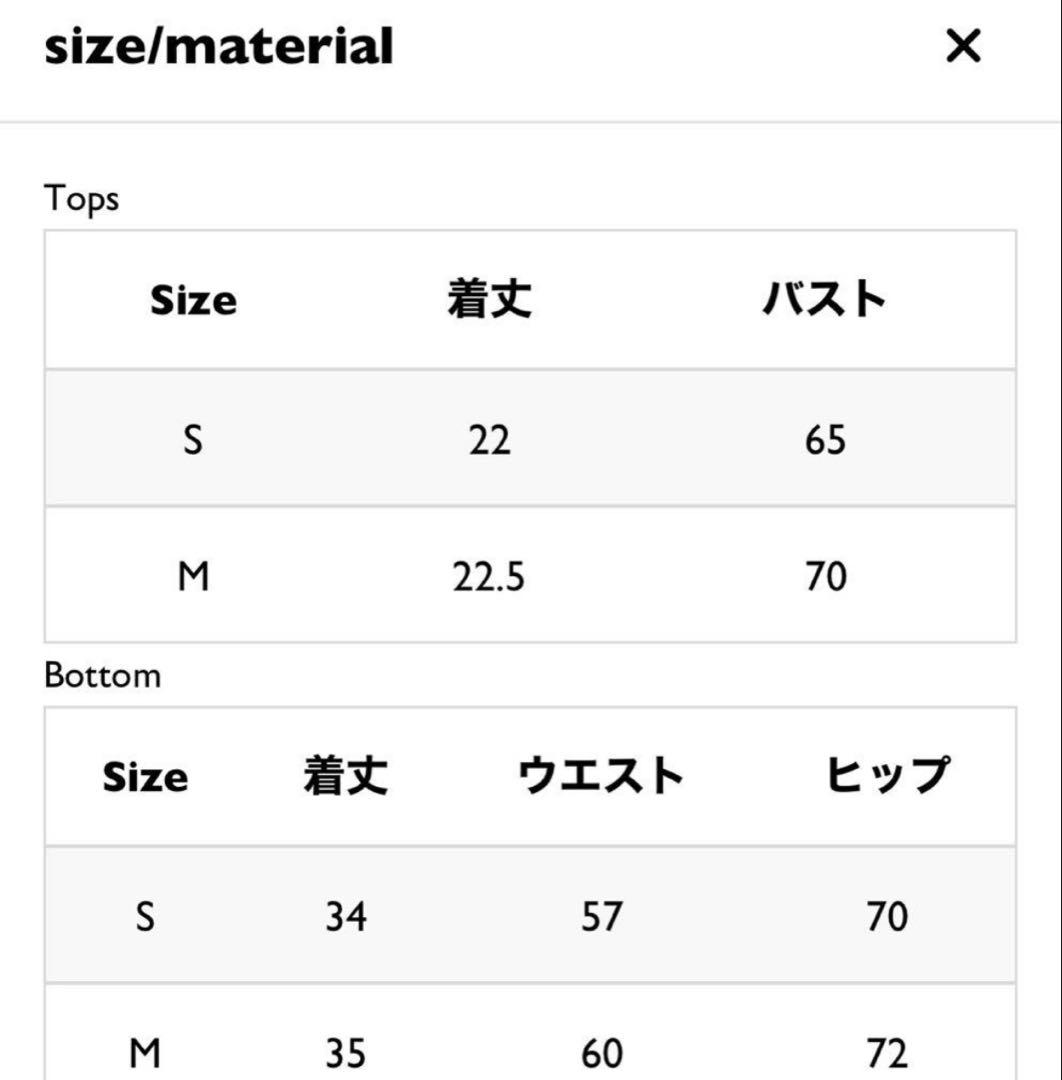Select the Bottom section label
Image resolution: width=1062 pixels, height=1080 pixels.
pyautogui.click(x=100, y=674)
